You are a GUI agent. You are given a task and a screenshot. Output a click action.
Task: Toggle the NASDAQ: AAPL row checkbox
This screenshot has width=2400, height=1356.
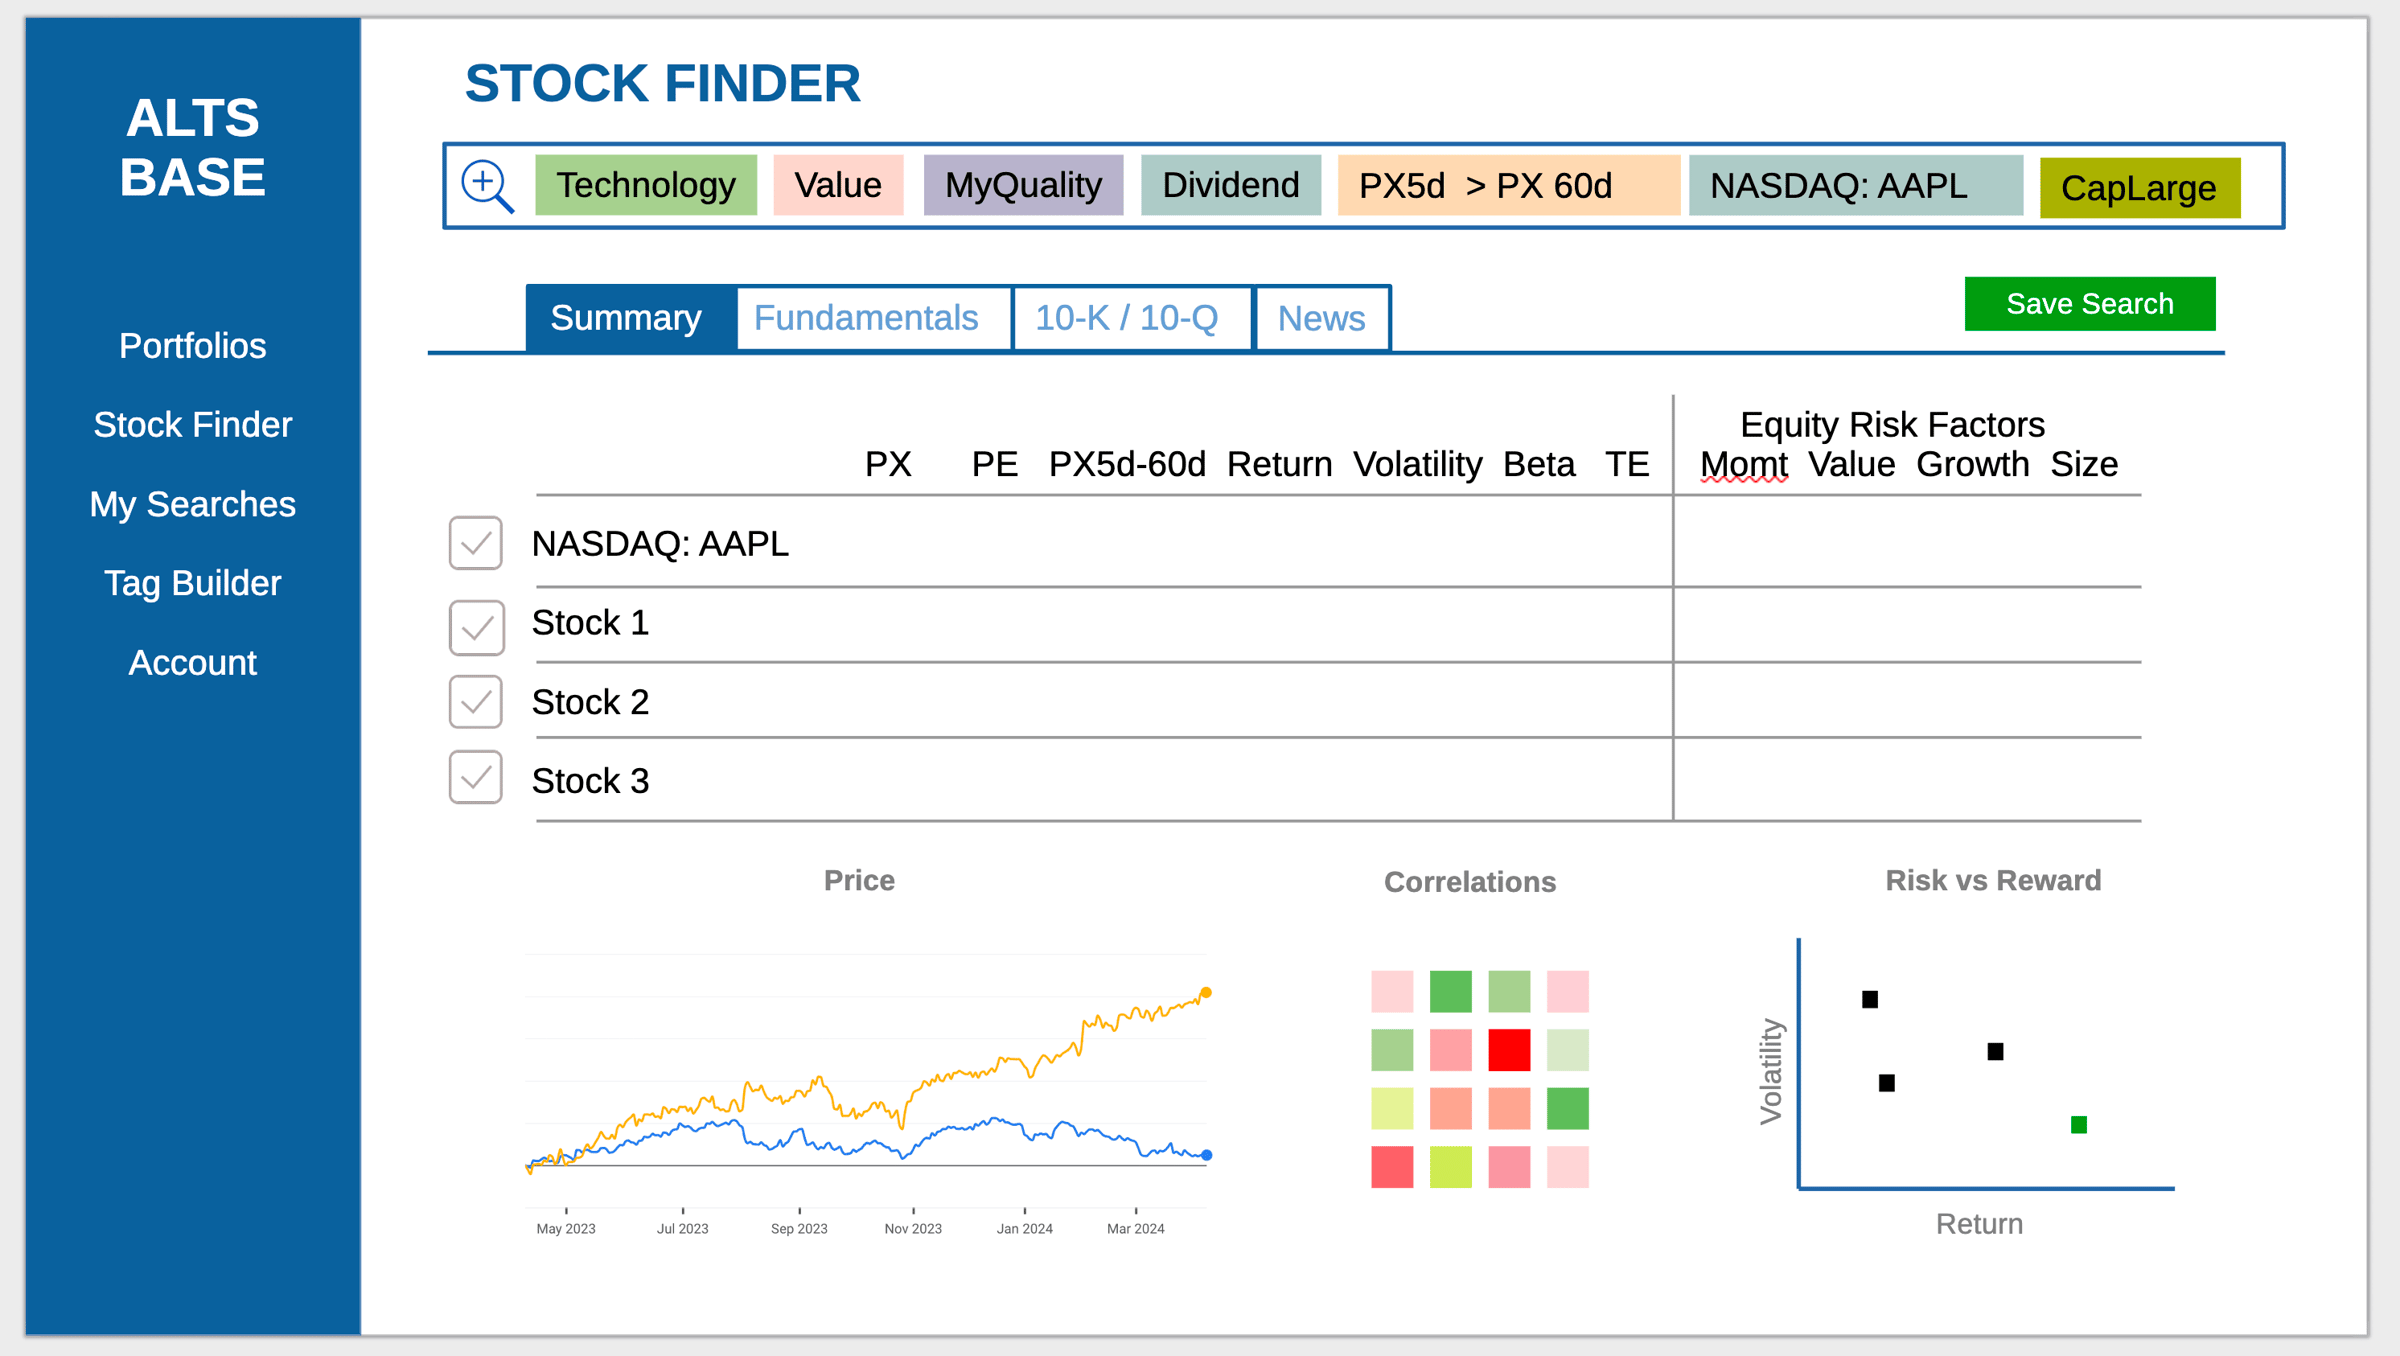click(475, 543)
